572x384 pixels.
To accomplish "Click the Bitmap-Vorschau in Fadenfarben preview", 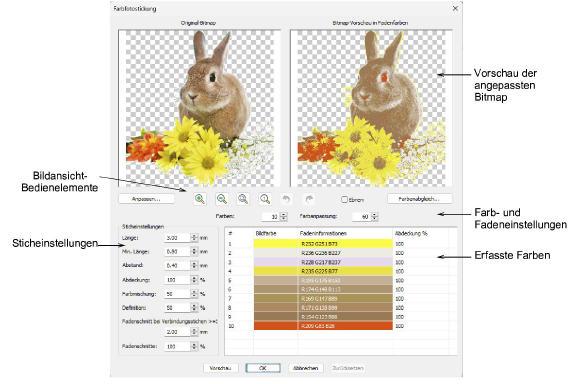I will pos(371,108).
